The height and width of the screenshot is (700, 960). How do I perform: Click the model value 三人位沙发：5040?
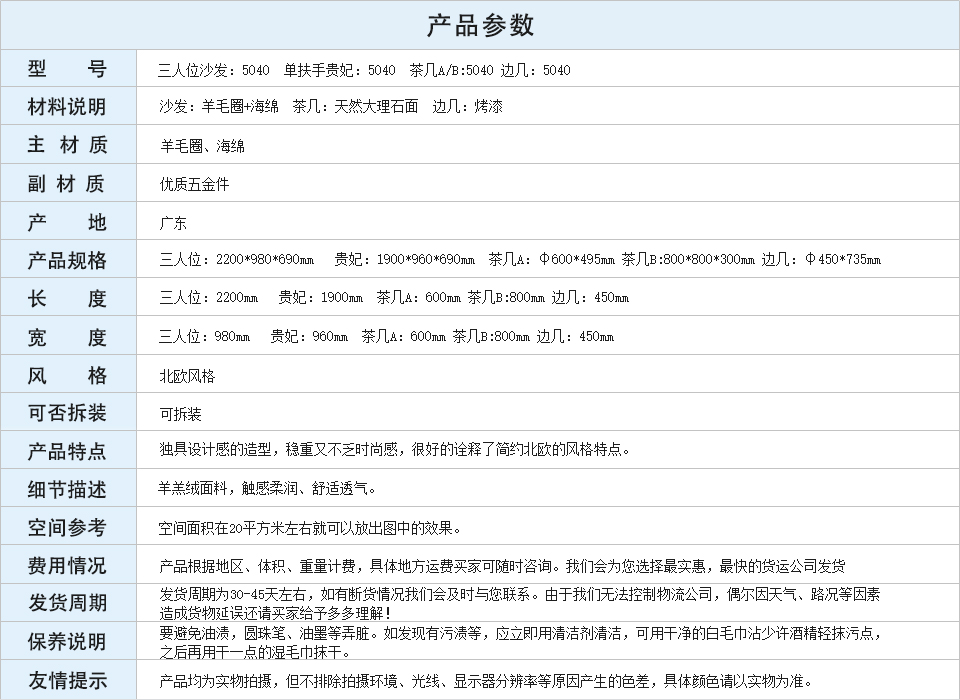point(214,70)
